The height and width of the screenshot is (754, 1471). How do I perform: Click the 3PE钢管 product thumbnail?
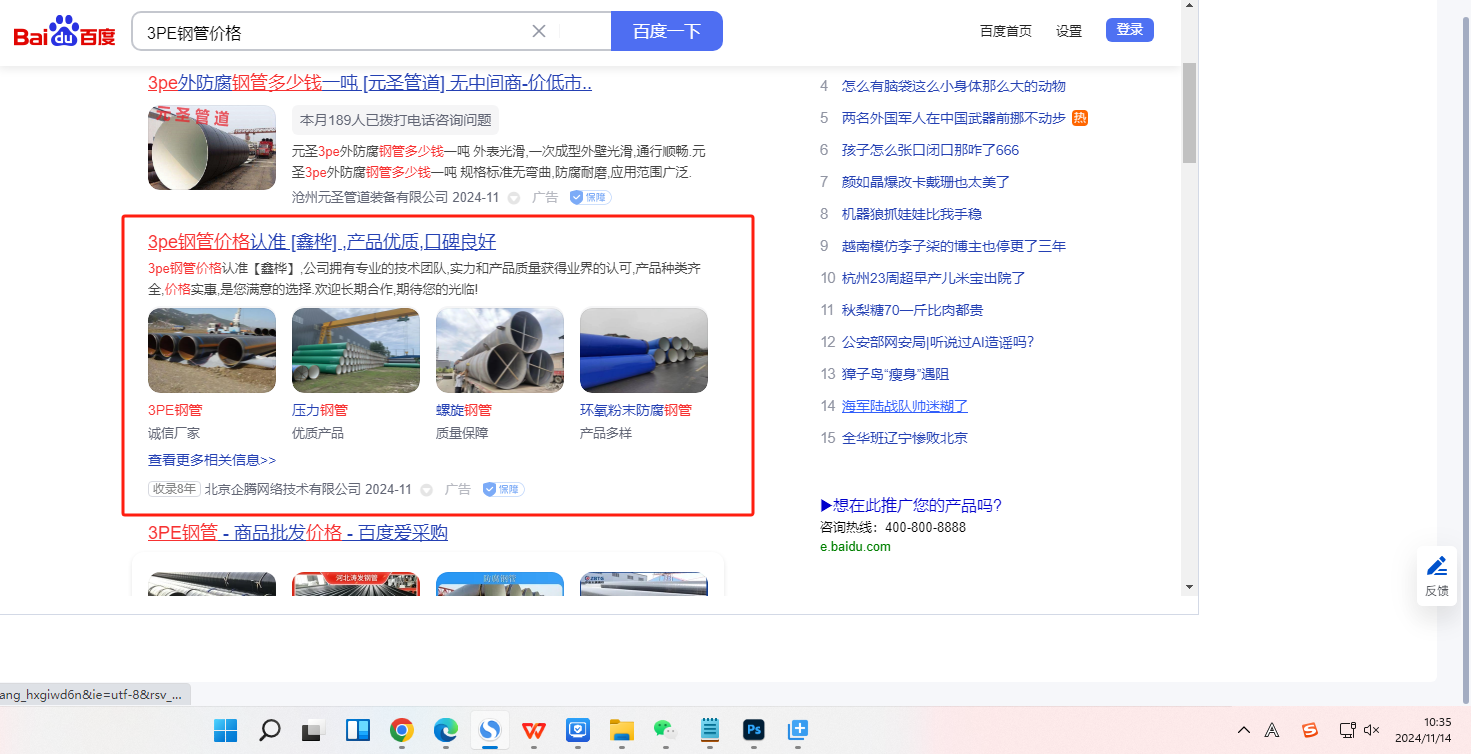[212, 350]
